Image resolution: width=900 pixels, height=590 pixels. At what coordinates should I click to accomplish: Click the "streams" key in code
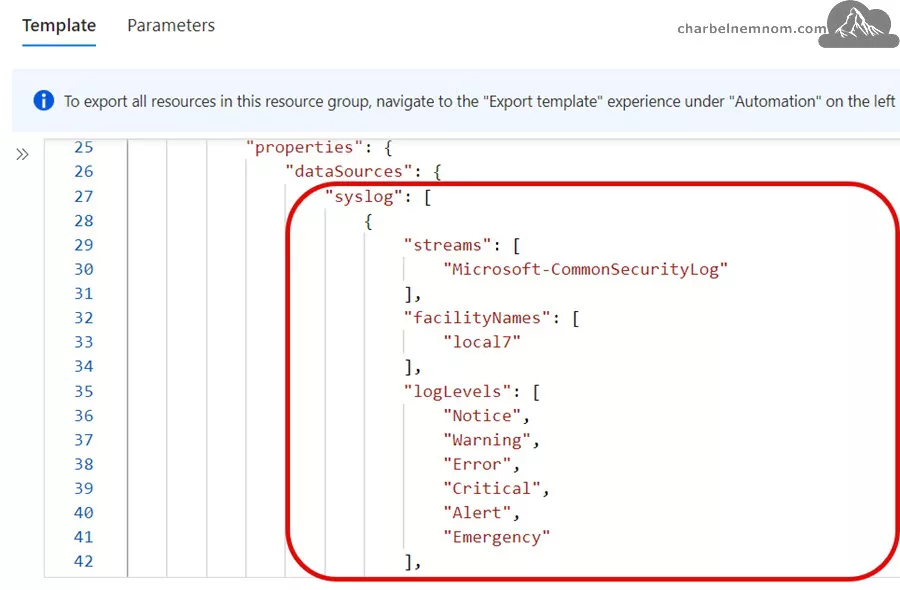[447, 246]
